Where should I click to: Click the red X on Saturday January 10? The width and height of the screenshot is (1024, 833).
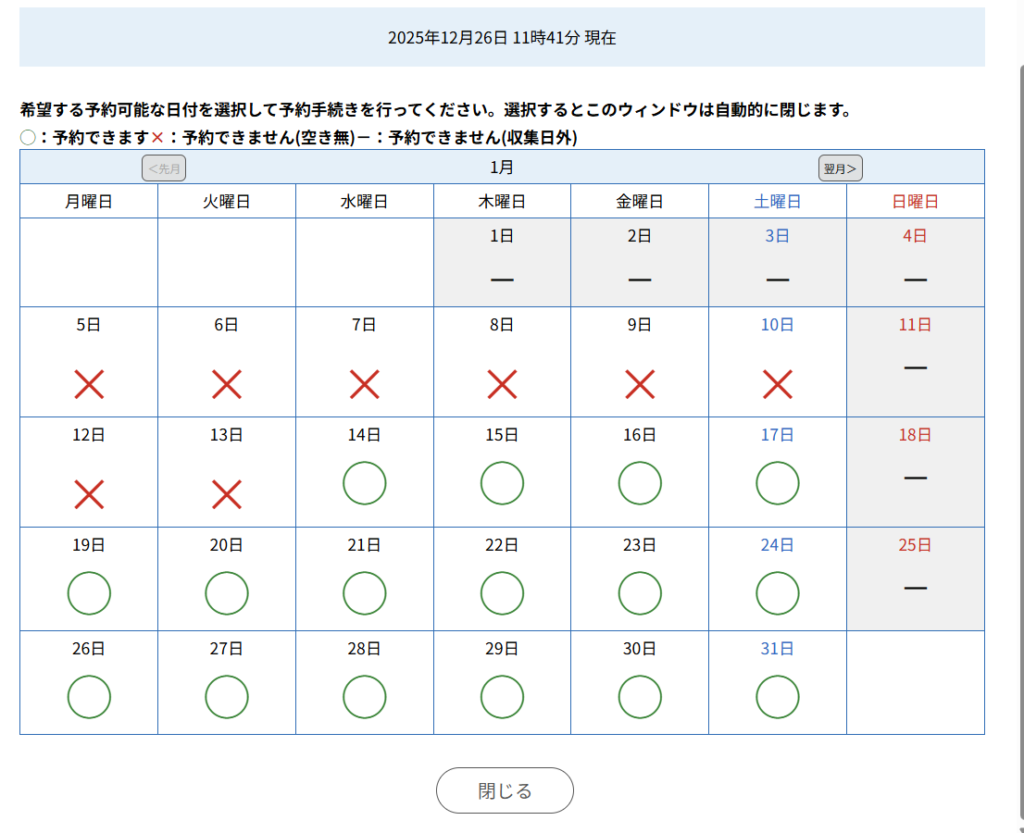pyautogui.click(x=777, y=384)
